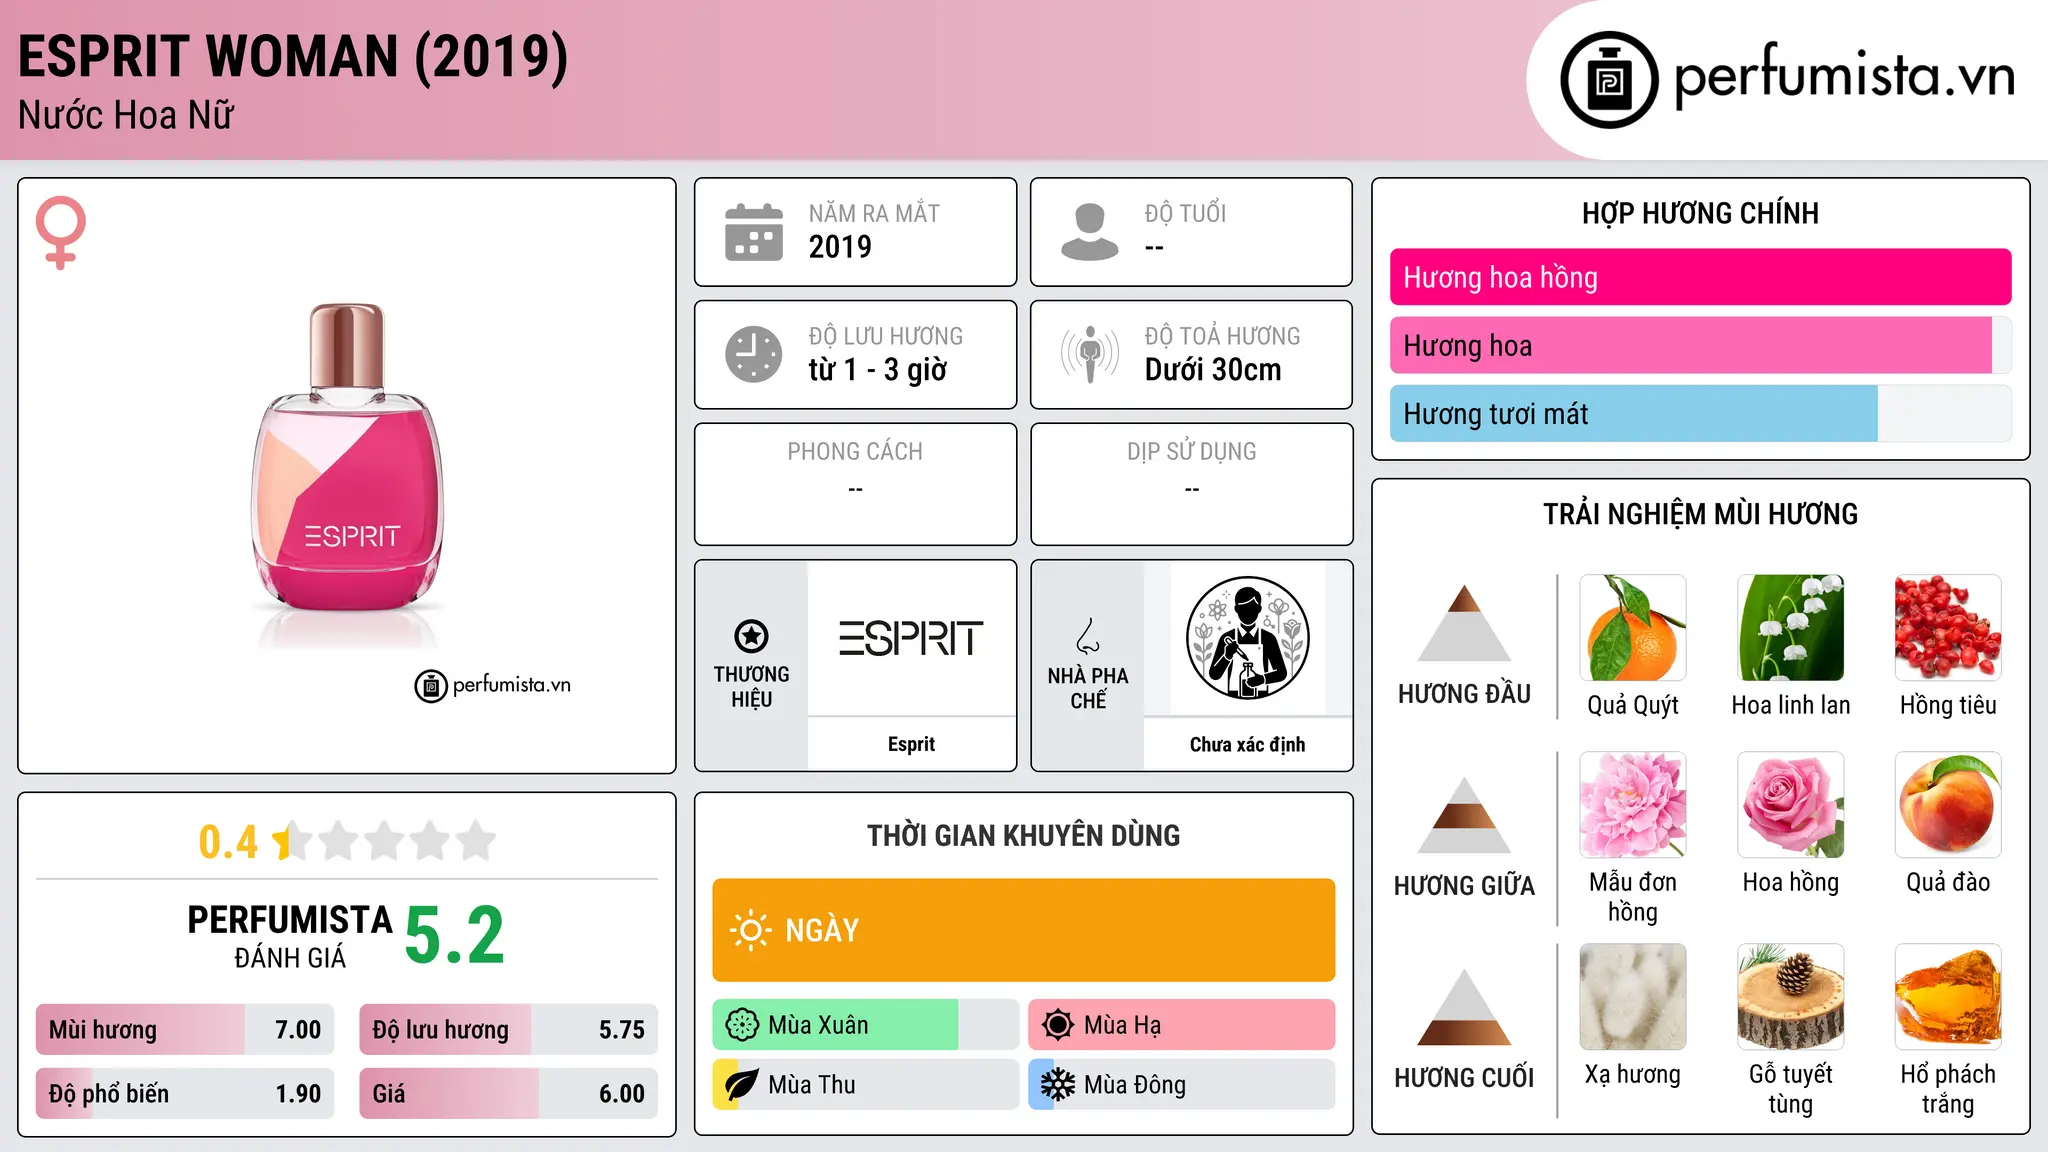Screen dimensions: 2048x1152
Task: Click the Mùi hương 7.00 rating bar
Action: pos(185,1029)
